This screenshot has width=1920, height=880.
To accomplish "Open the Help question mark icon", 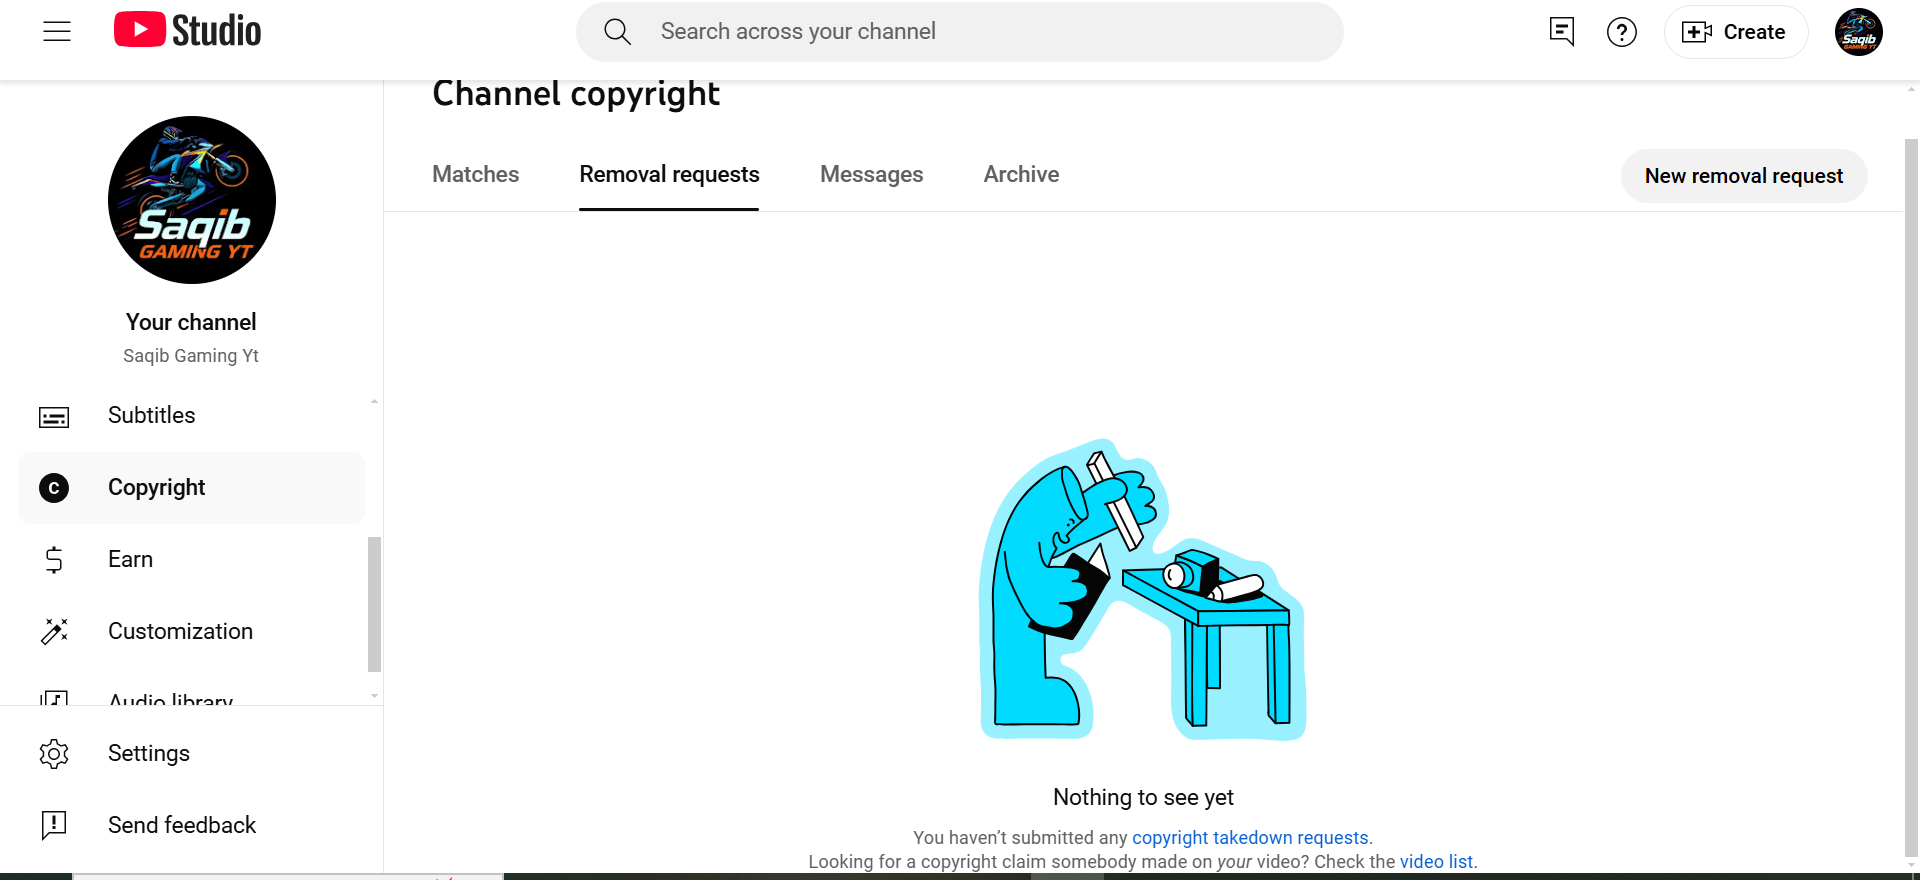I will click(x=1621, y=32).
